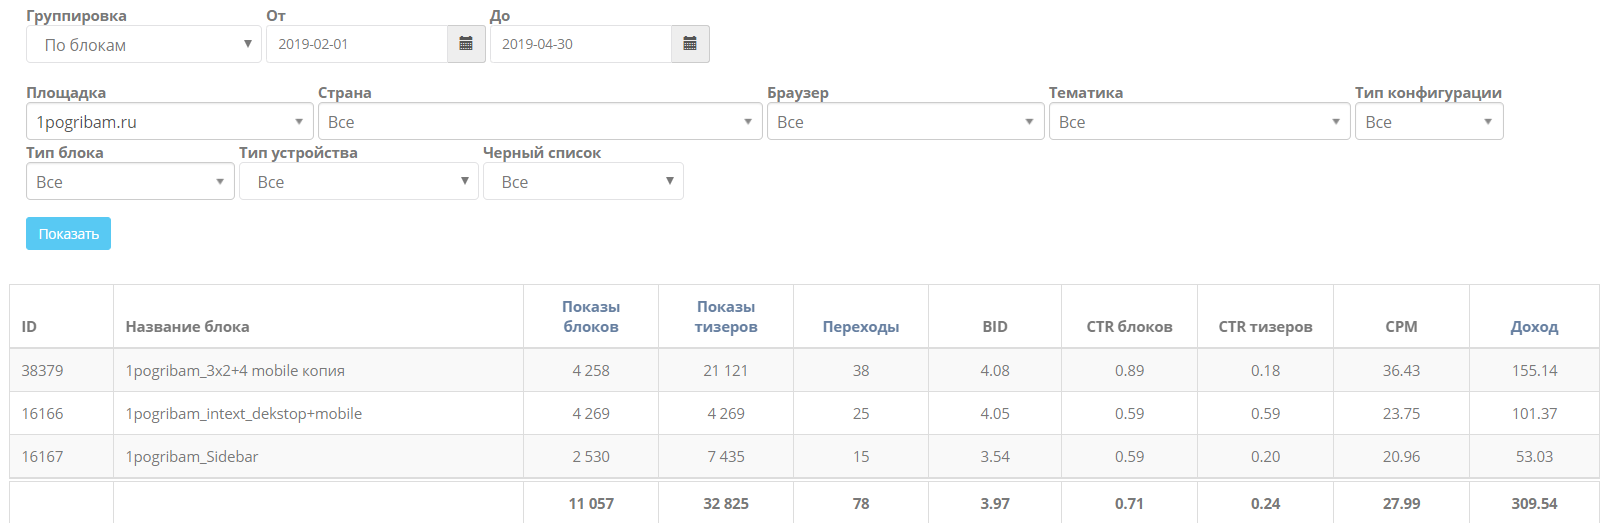Click the До date field showing 2019-04-30
Viewport: 1609px width, 523px height.
point(580,44)
